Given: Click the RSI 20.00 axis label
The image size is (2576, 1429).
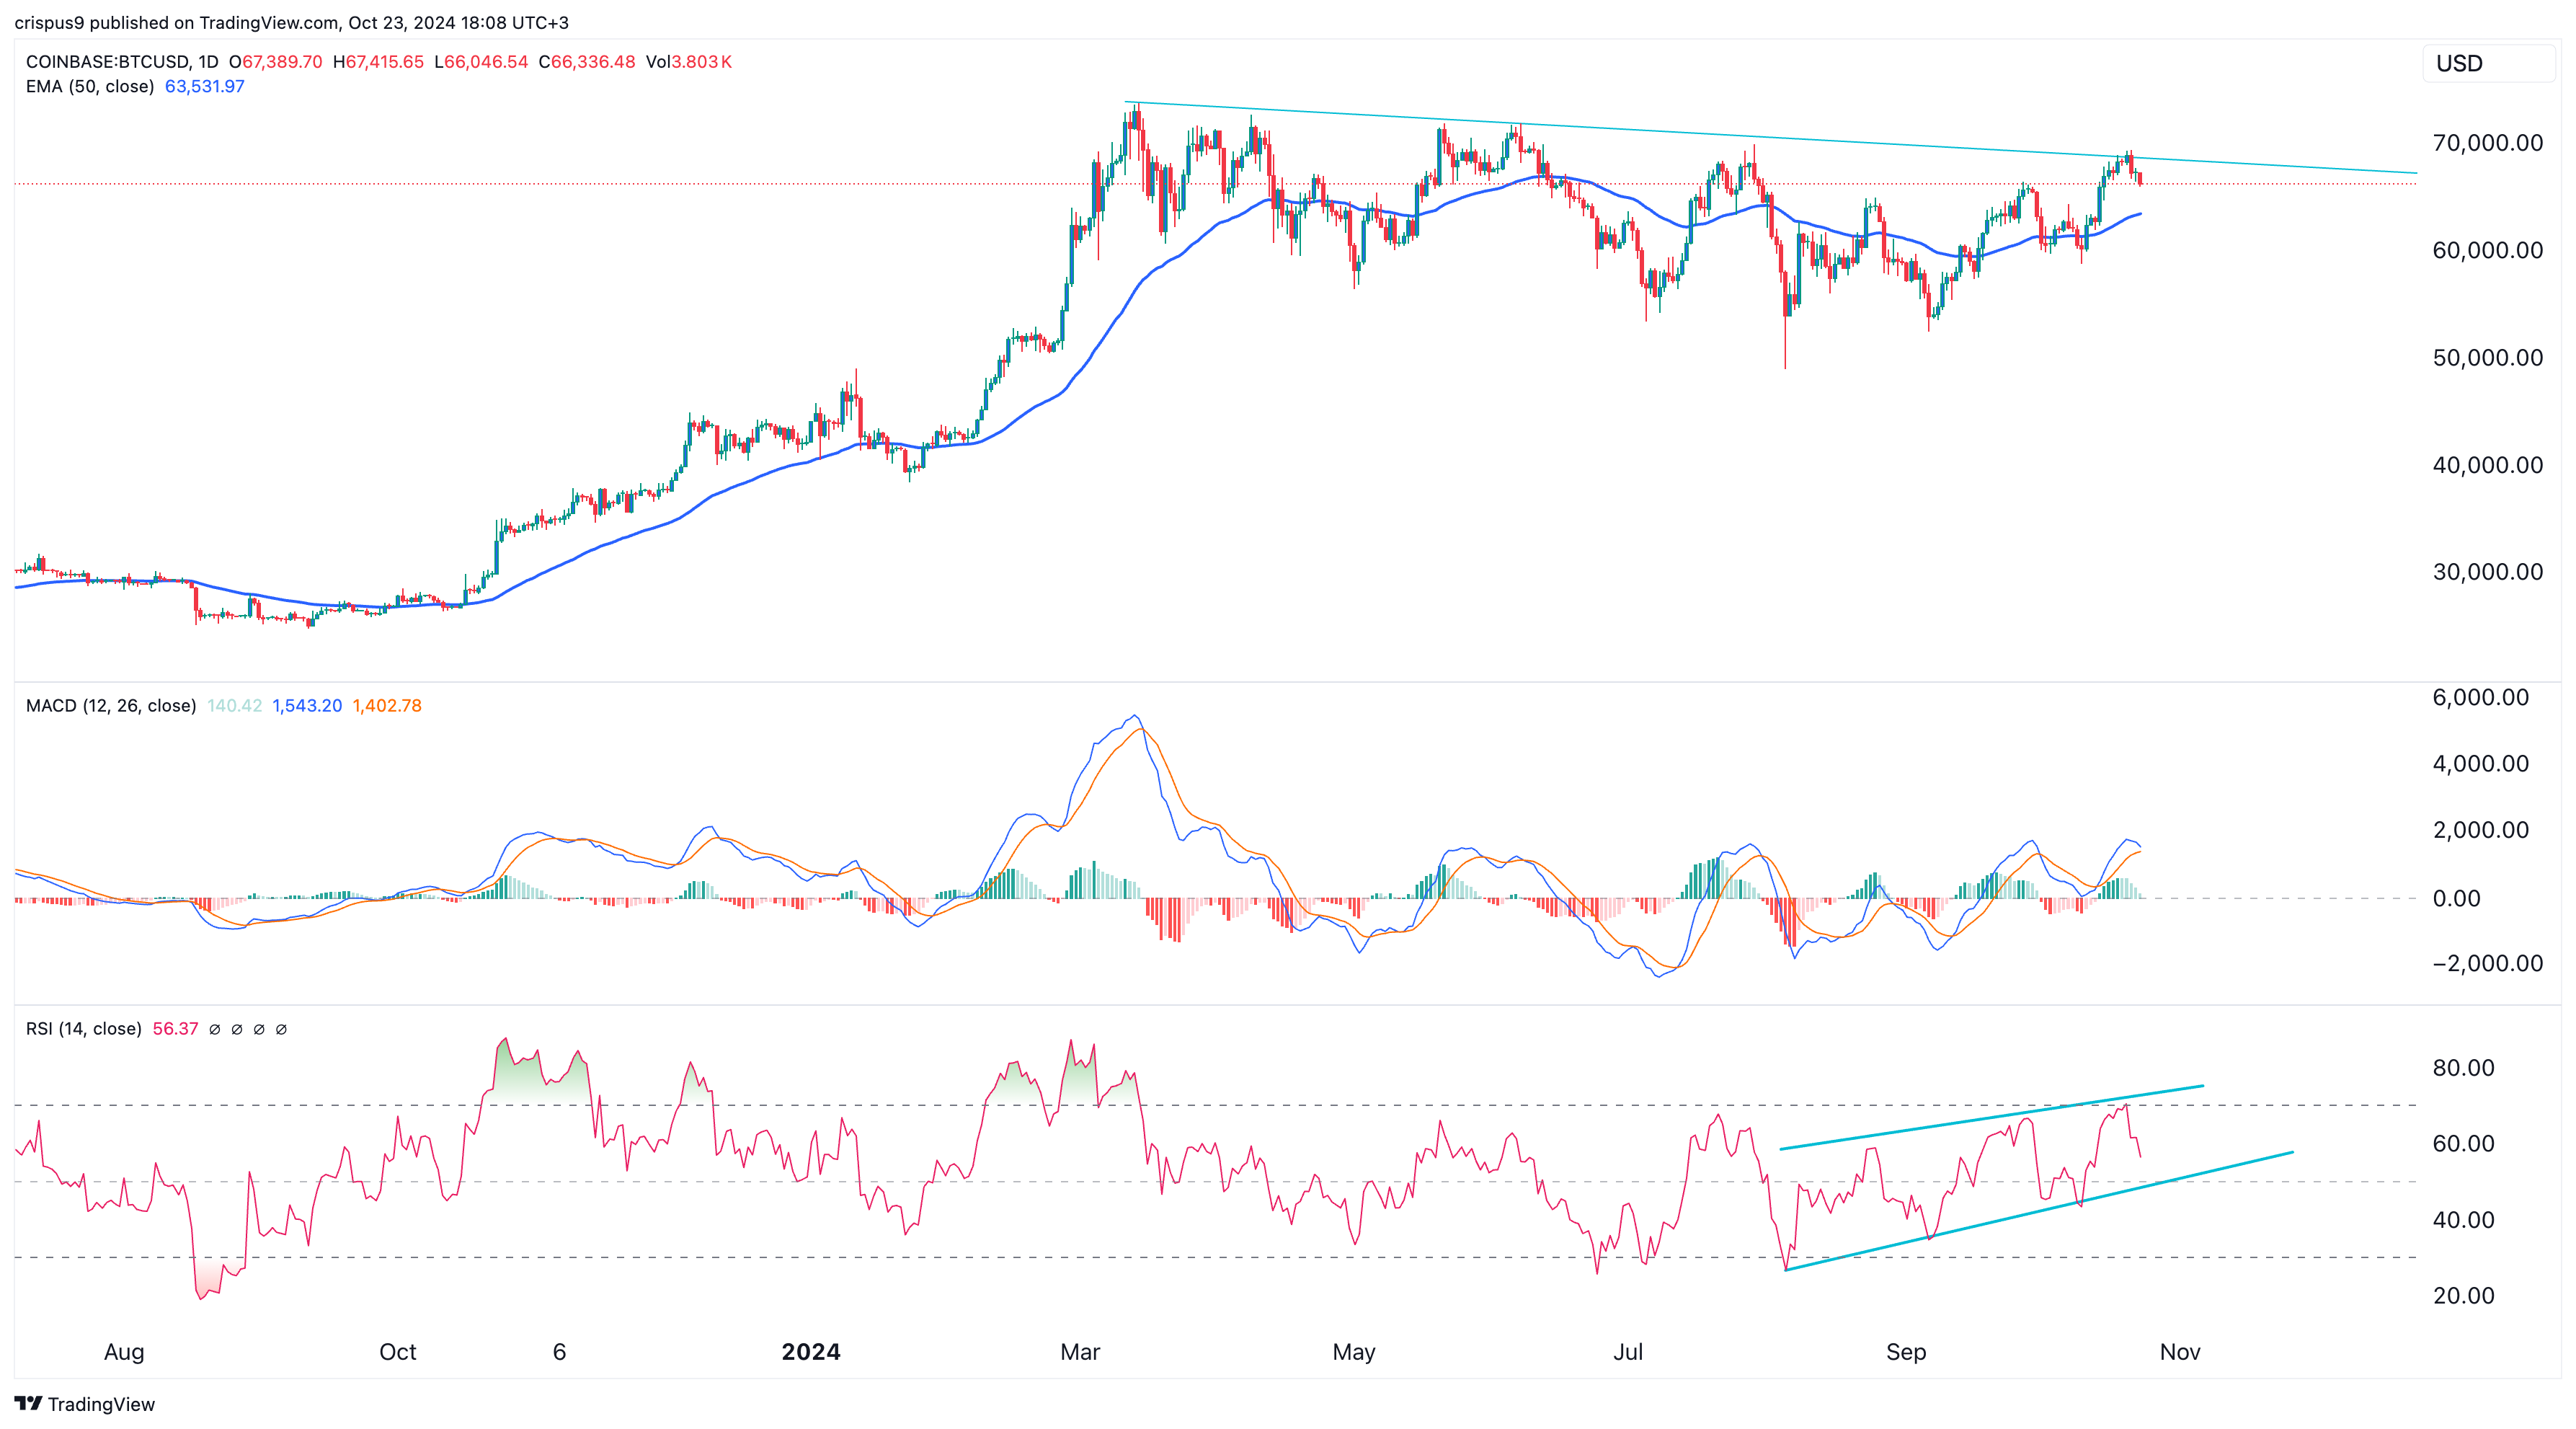Looking at the screenshot, I should coord(2464,1296).
